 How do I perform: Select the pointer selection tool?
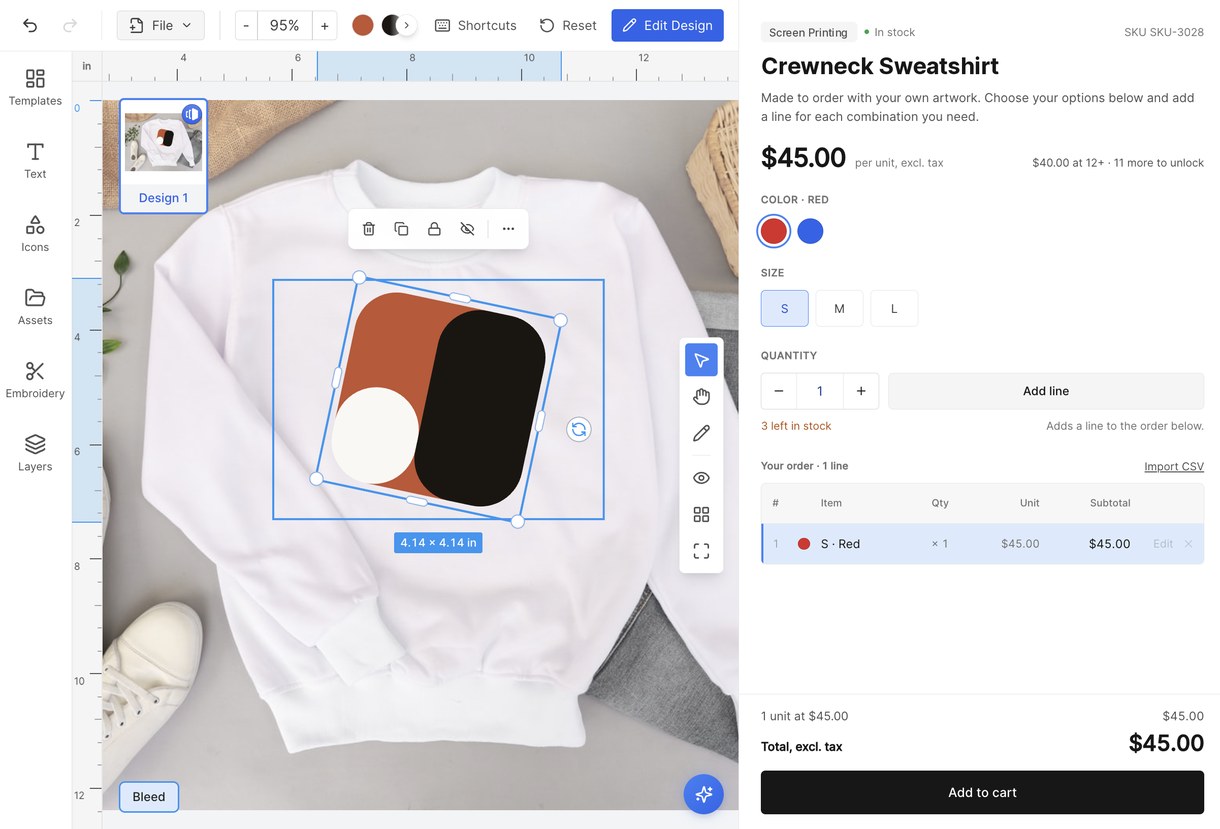(x=701, y=360)
